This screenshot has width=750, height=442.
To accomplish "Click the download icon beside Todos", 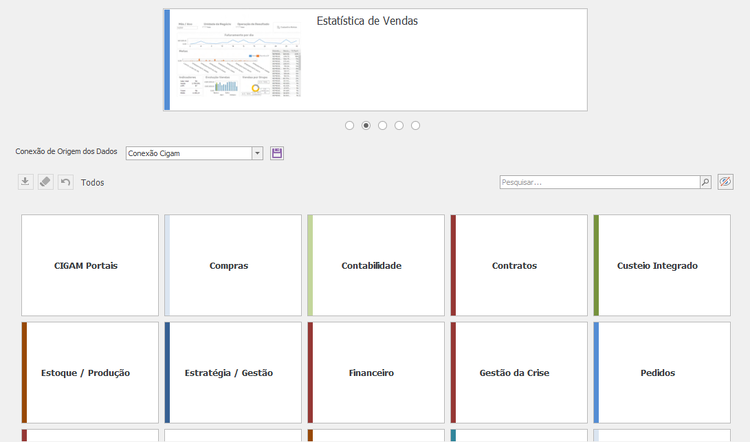I will click(25, 182).
